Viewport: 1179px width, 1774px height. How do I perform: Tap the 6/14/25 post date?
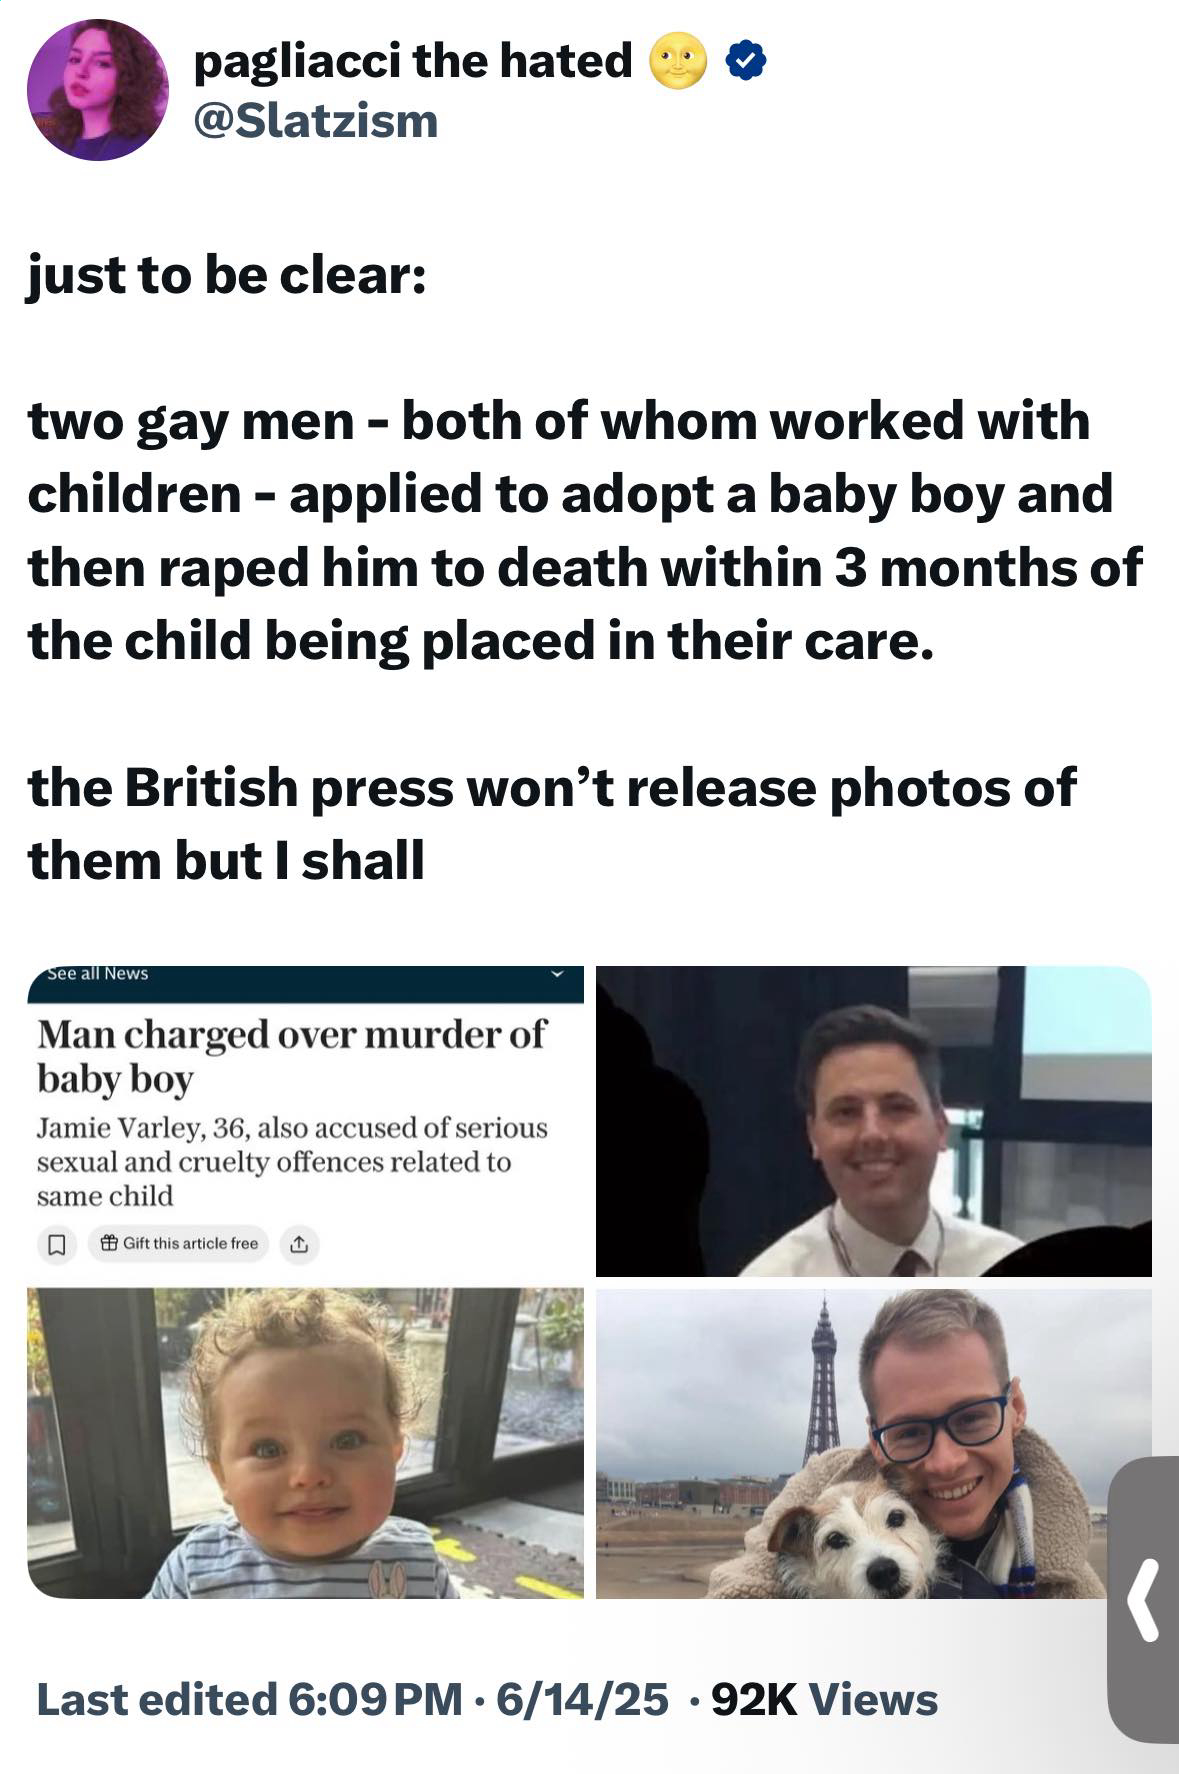581,1699
